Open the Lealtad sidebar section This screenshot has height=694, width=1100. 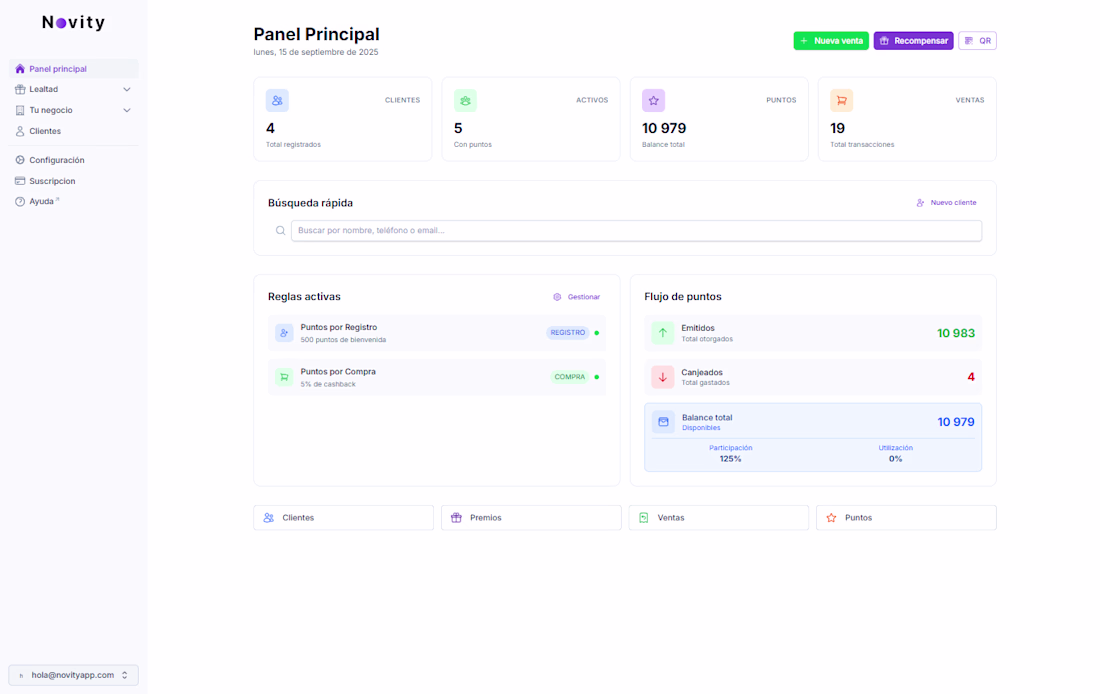(x=74, y=89)
